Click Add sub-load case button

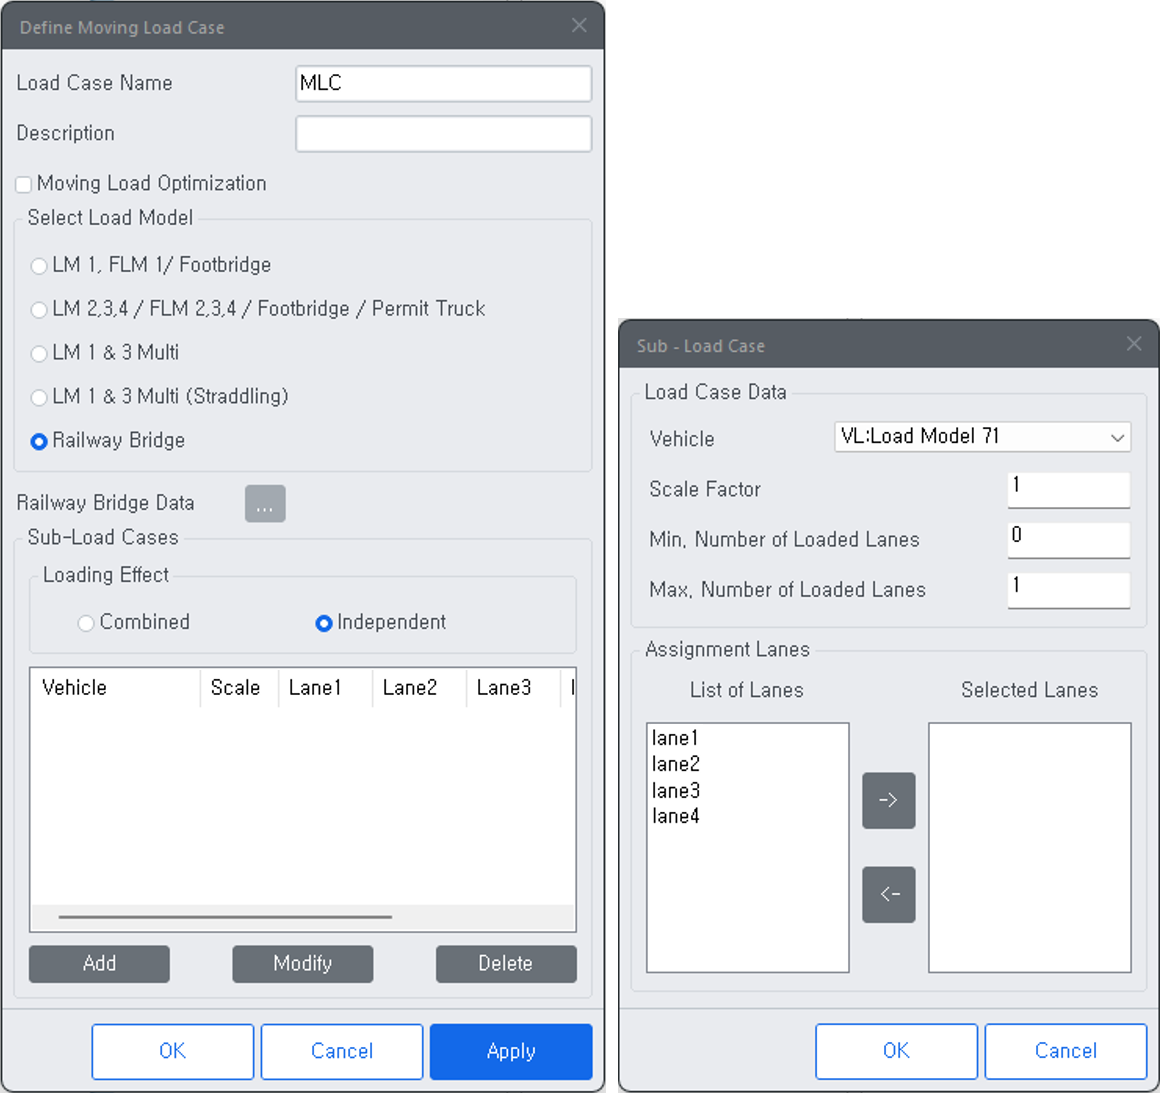[99, 963]
